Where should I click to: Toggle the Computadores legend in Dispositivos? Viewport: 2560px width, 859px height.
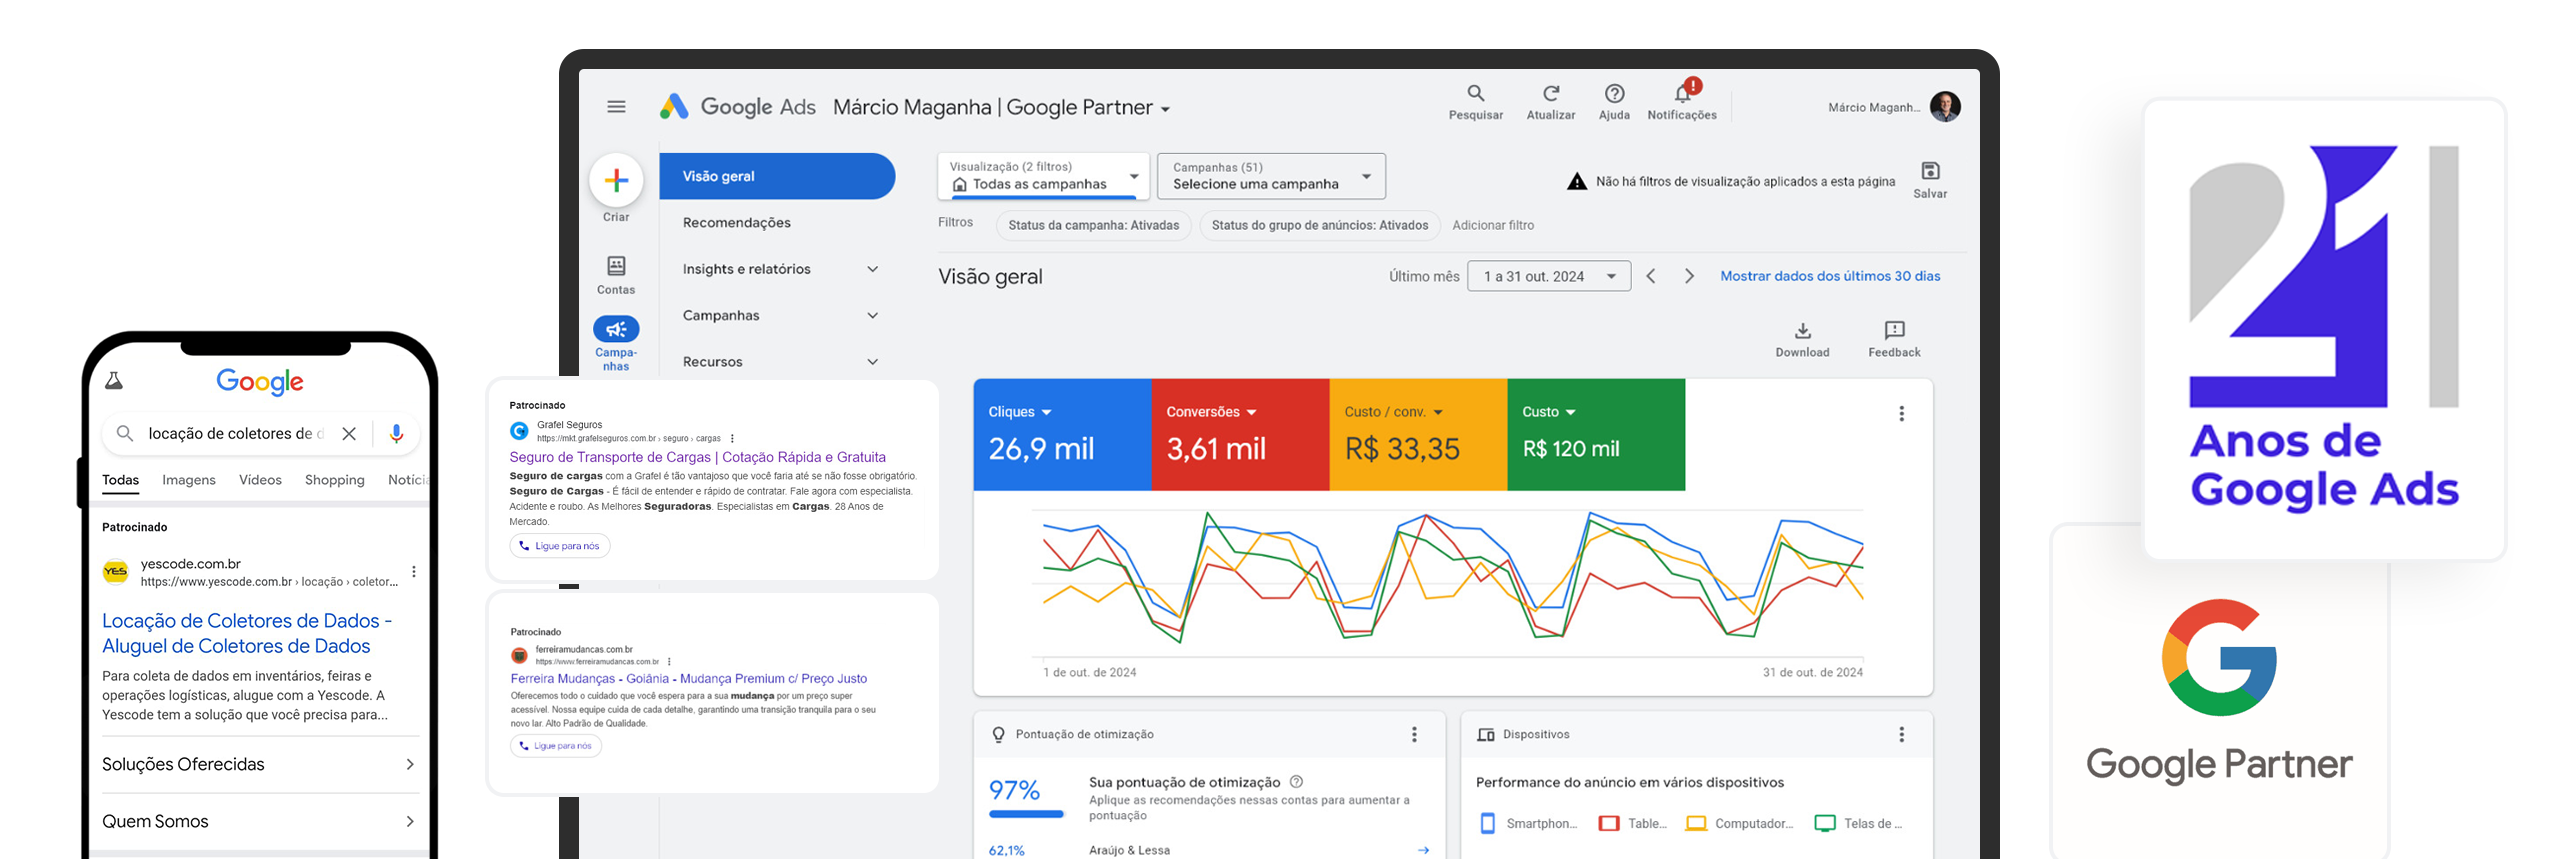click(1739, 824)
